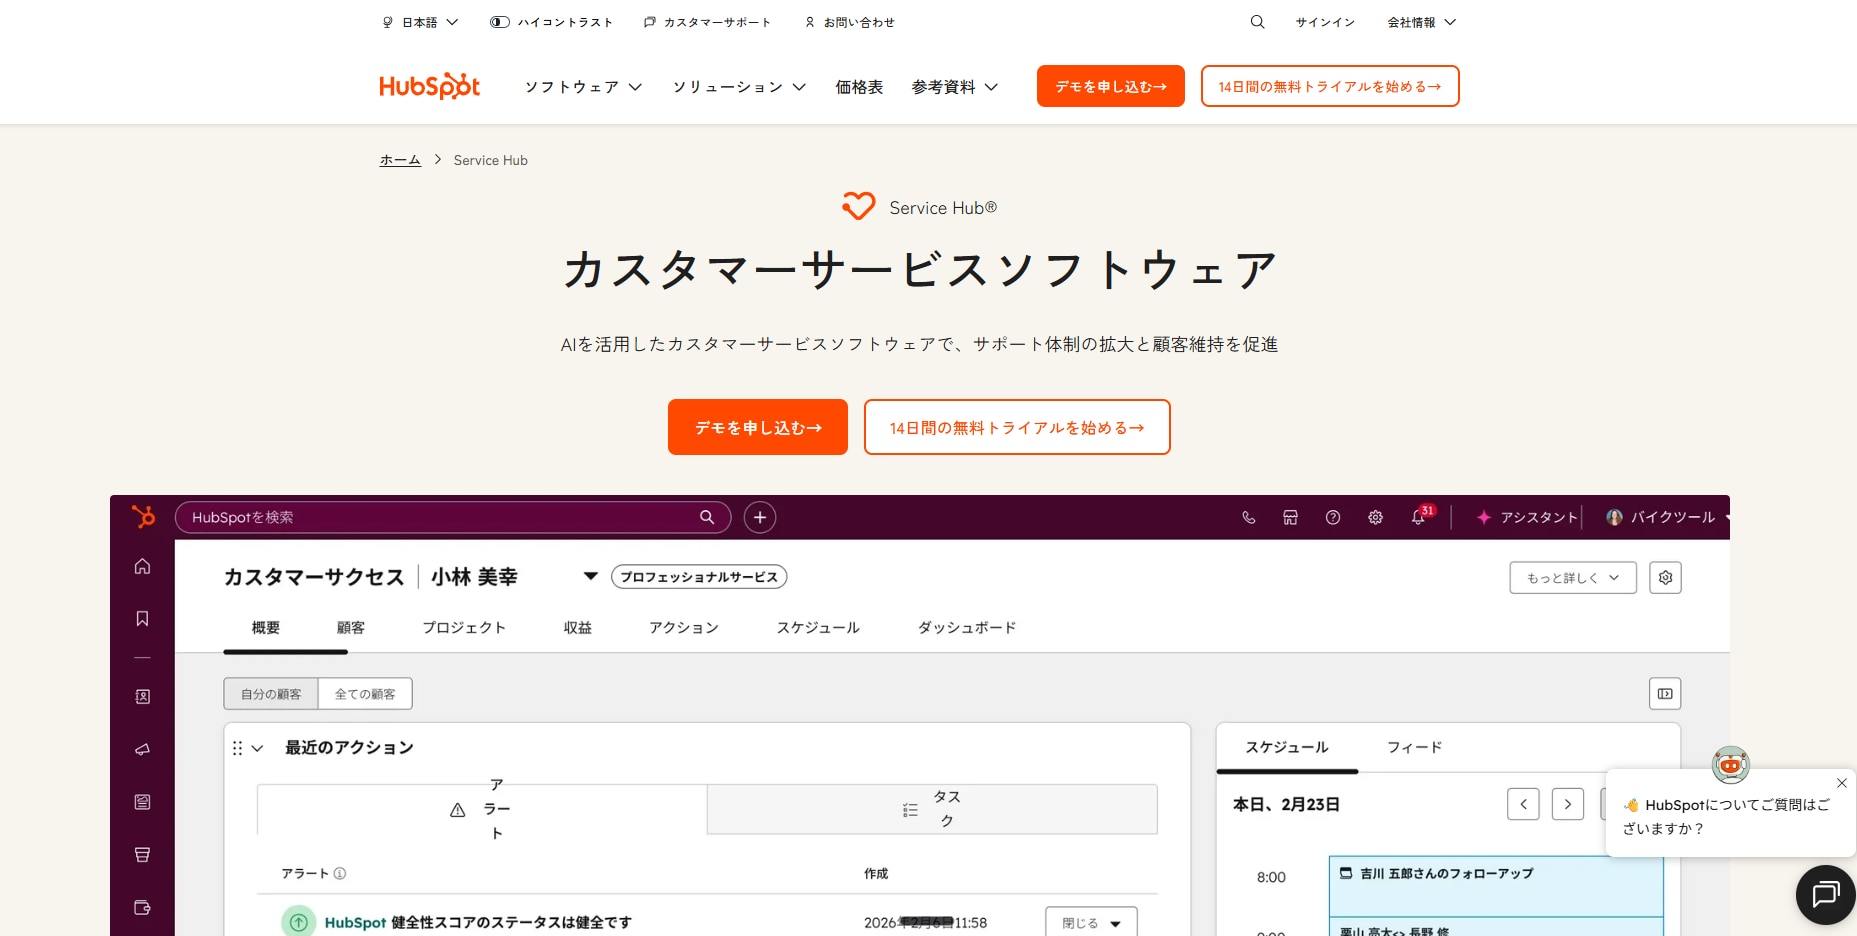Screen dimensions: 1857x936
Task: Click the search magnifier icon in top navigation
Action: coord(1257,22)
